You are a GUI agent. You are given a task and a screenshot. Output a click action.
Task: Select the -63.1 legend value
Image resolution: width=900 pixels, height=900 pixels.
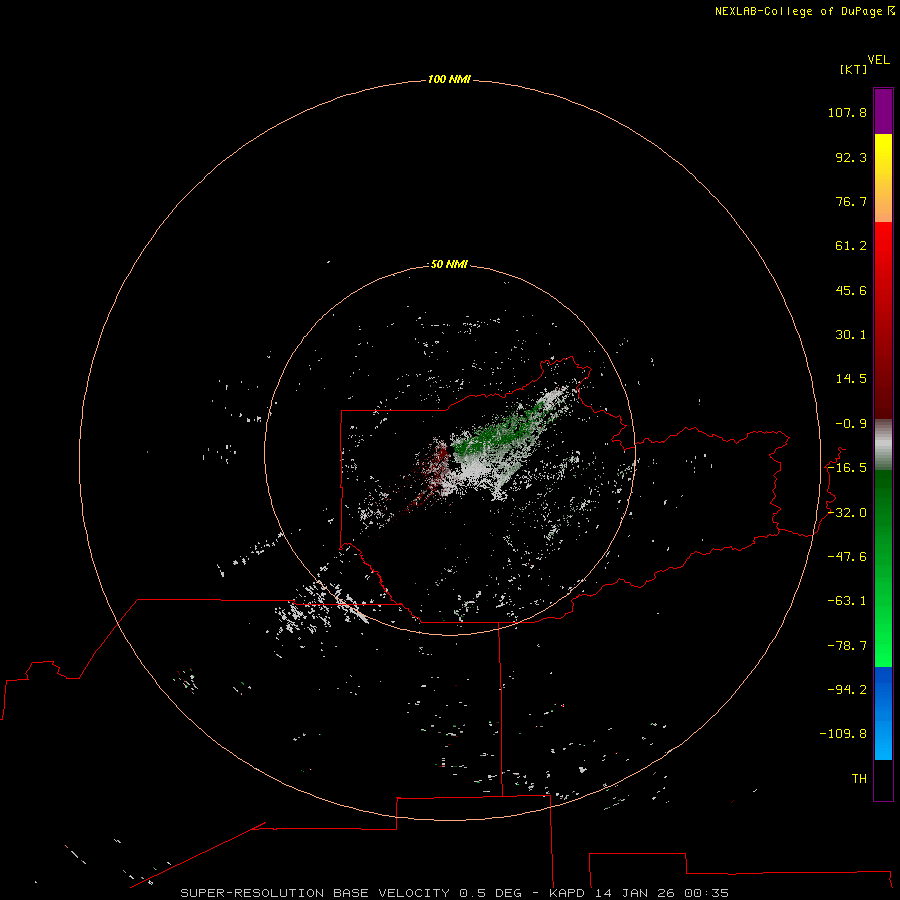pos(847,601)
